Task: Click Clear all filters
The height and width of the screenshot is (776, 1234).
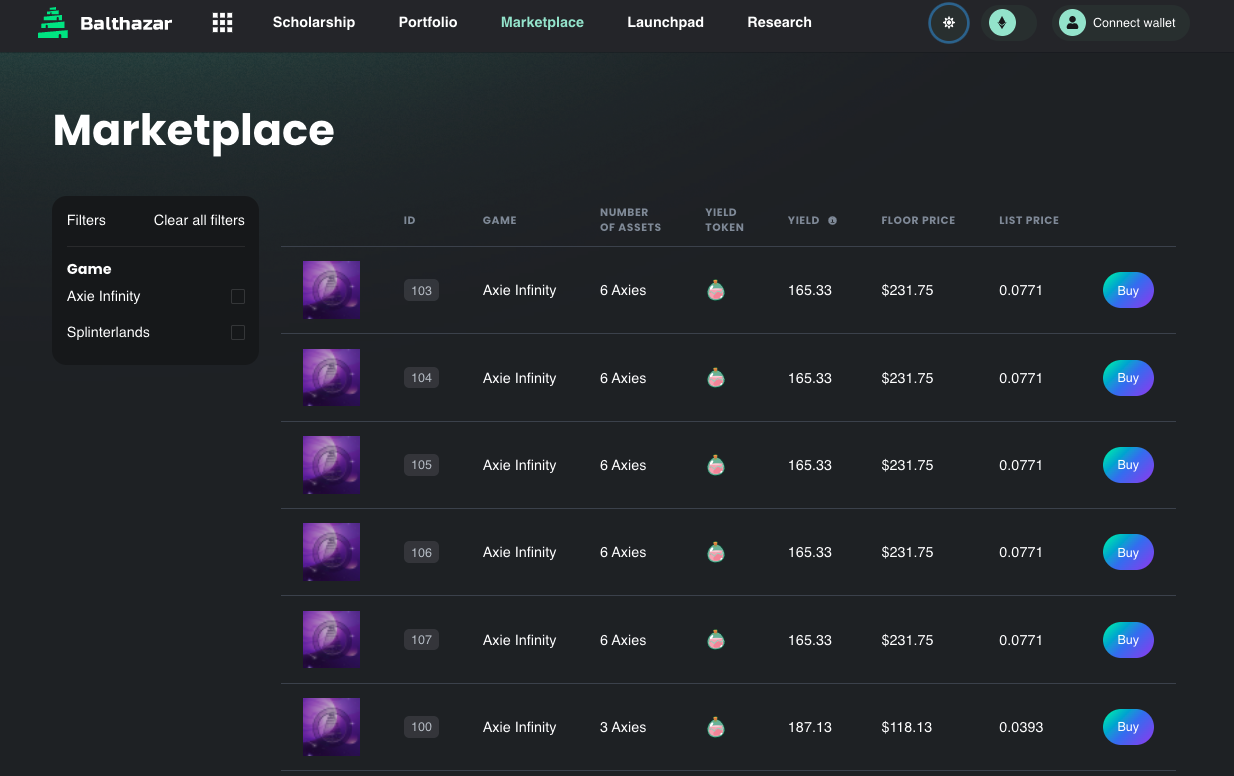Action: [x=199, y=220]
